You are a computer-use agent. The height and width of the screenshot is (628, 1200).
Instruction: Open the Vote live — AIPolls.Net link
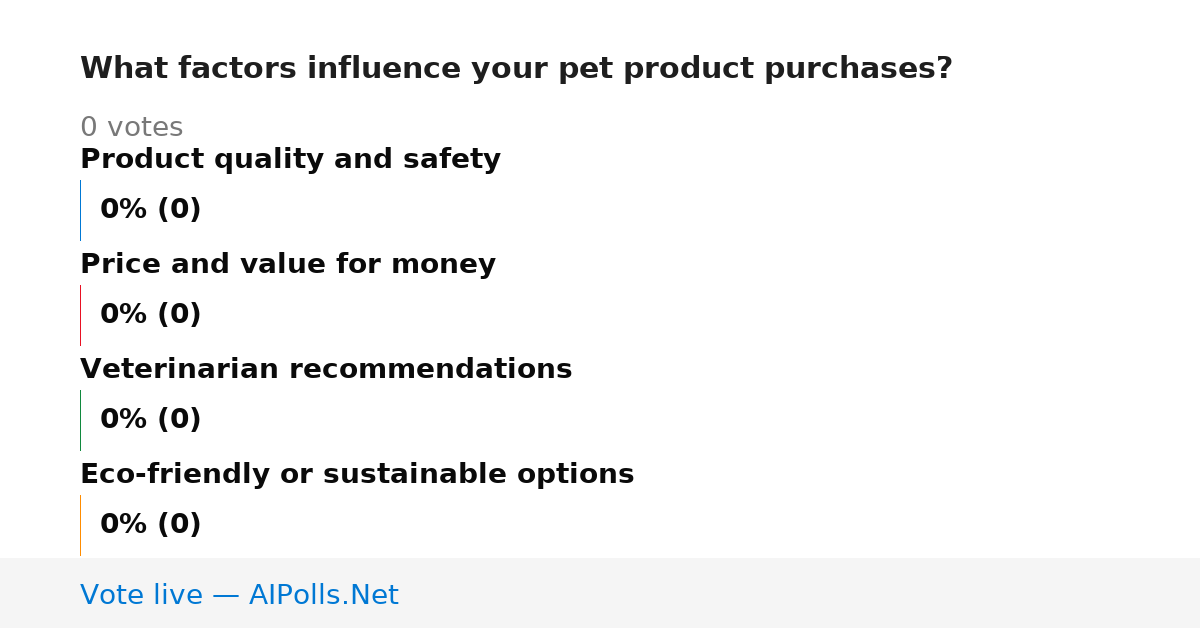(x=239, y=595)
